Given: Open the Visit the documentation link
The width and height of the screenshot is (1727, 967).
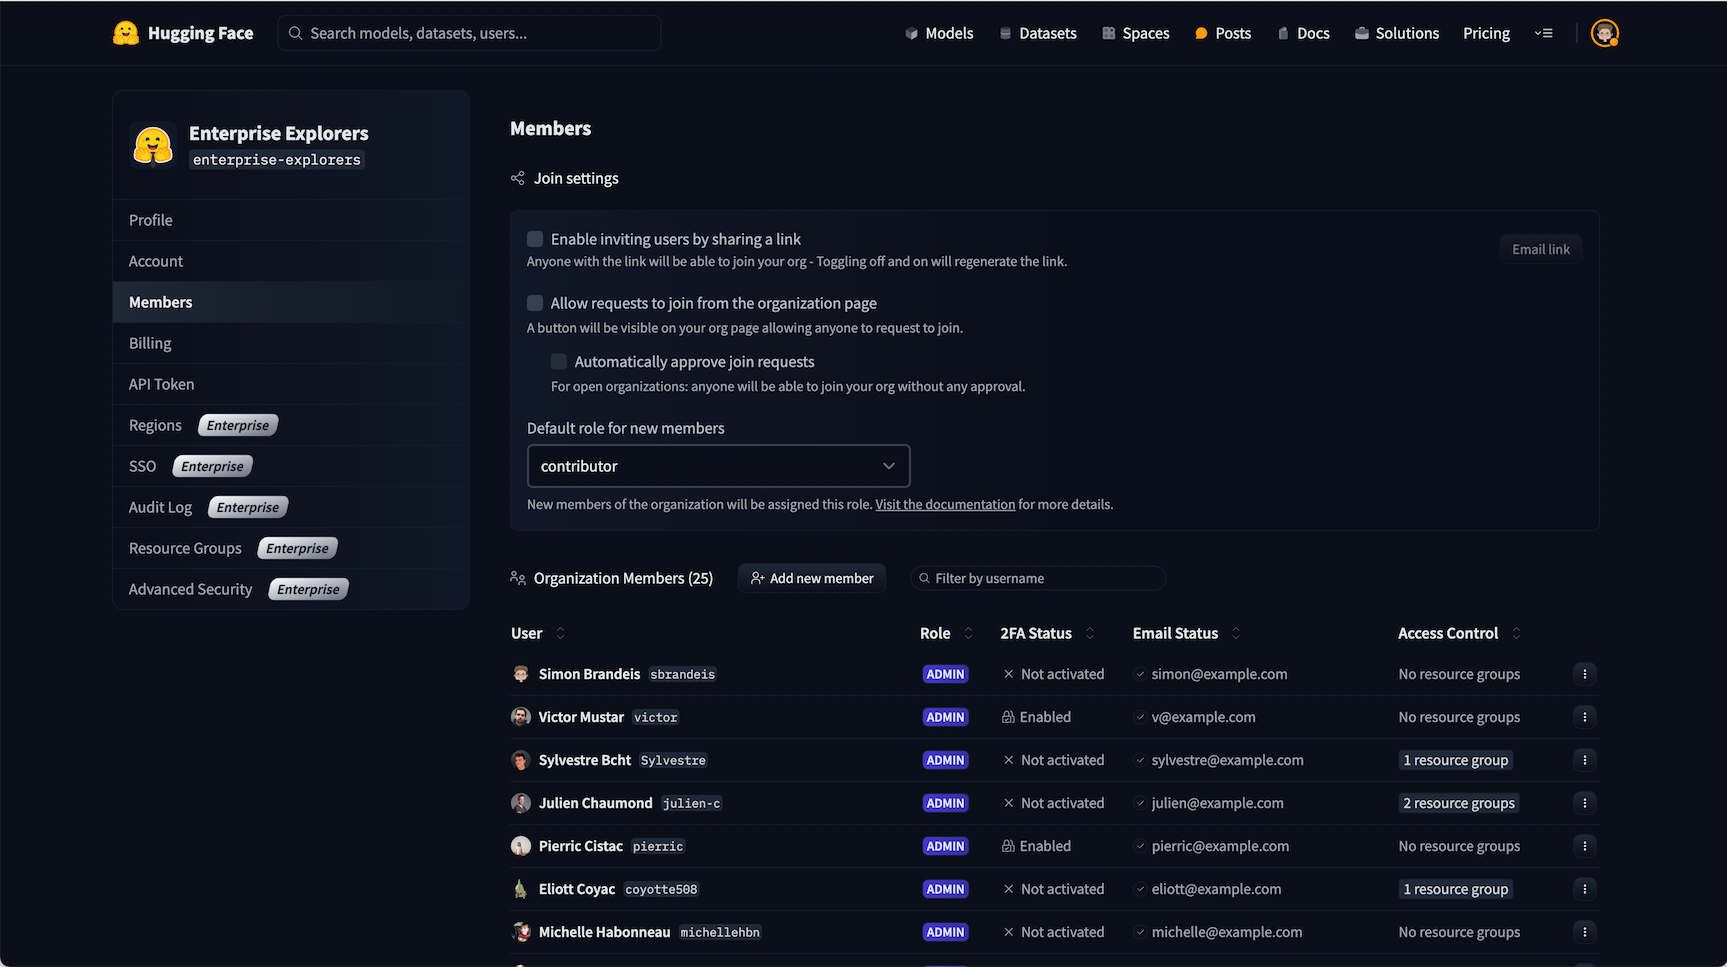Looking at the screenshot, I should coord(945,504).
